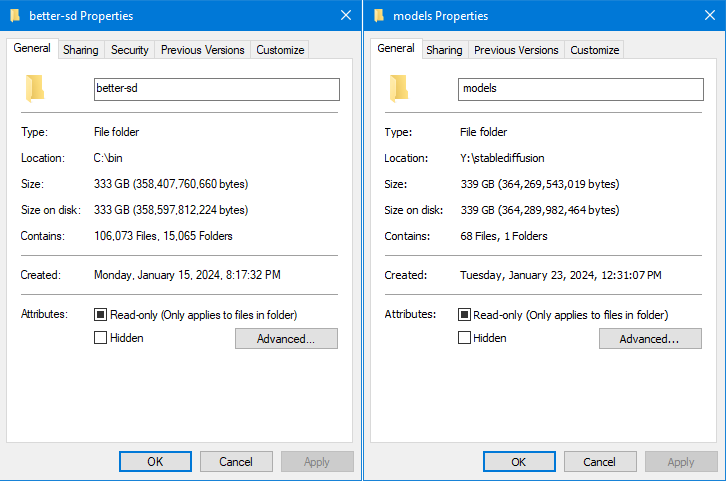This screenshot has width=726, height=481.
Task: Open Advanced attributes for models folder
Action: tap(650, 339)
